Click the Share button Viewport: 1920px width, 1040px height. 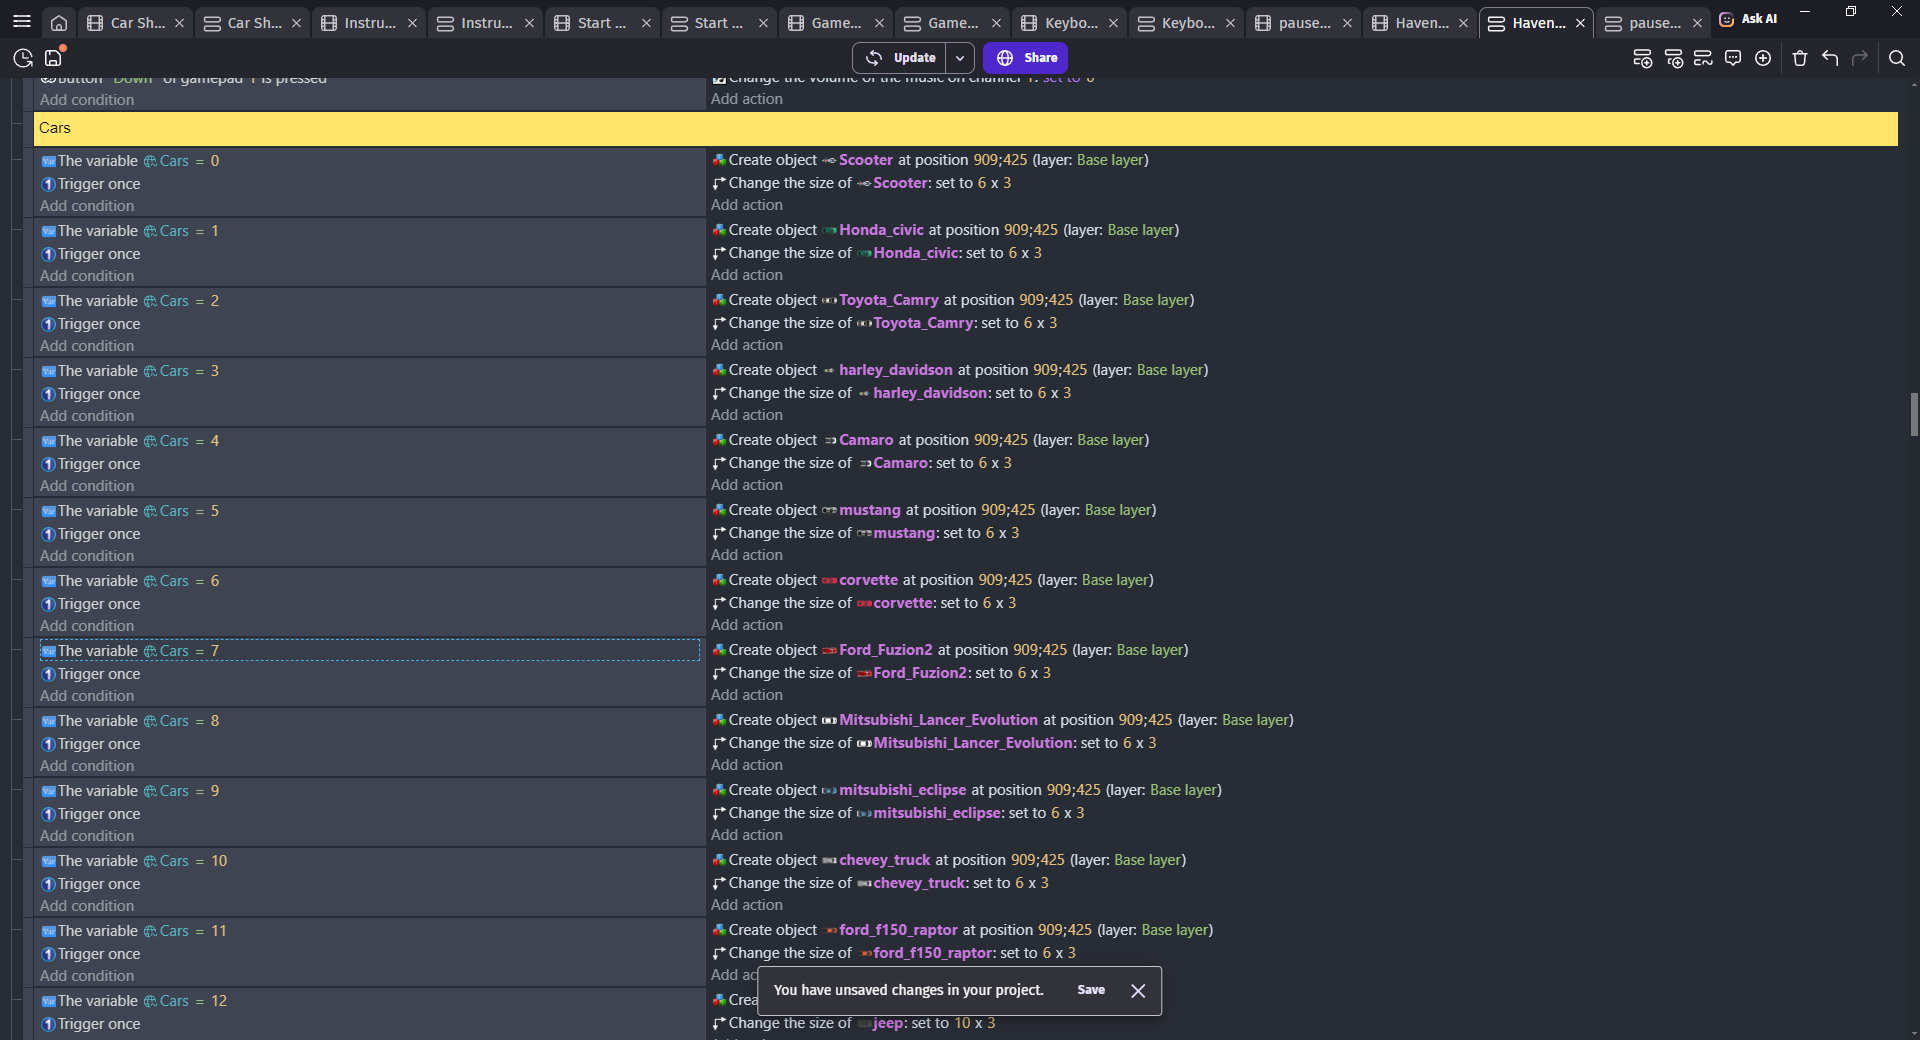[x=1025, y=58]
